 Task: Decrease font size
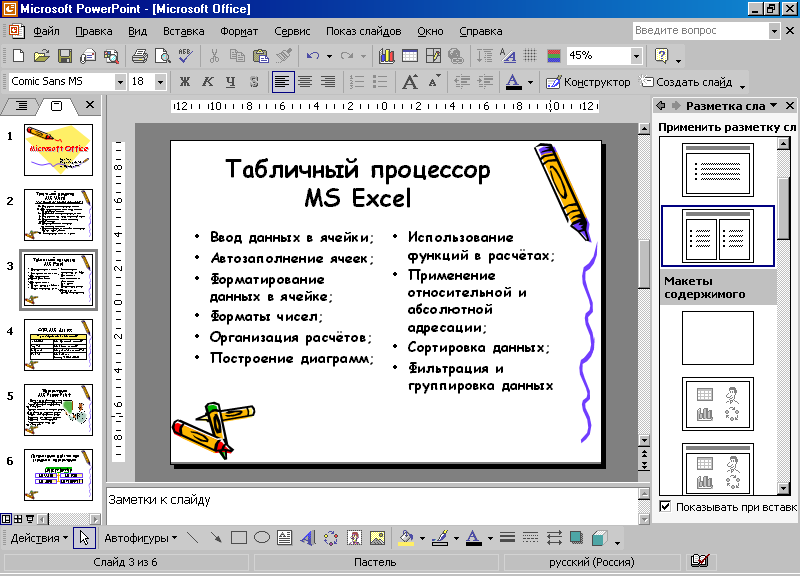pos(434,82)
